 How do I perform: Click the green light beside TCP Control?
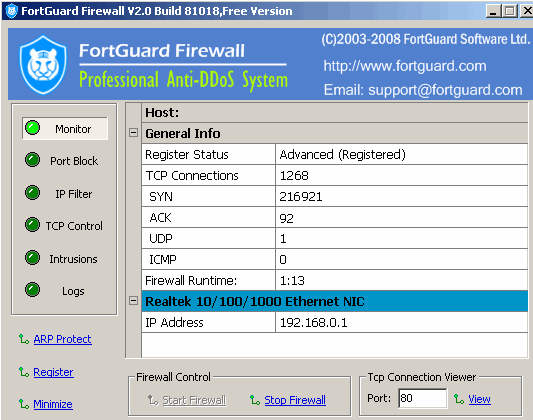coord(33,225)
